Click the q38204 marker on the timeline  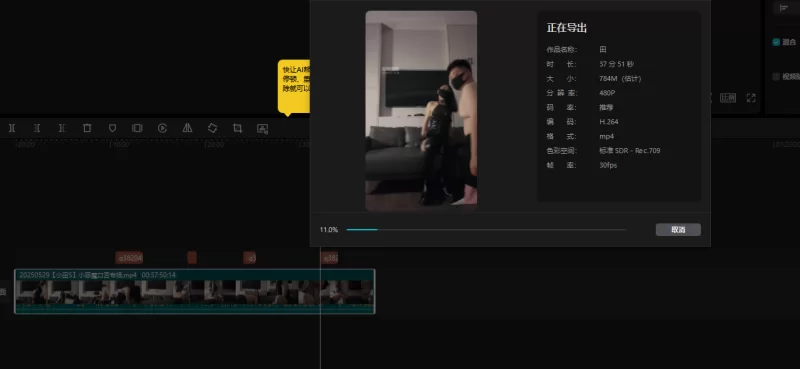129,258
